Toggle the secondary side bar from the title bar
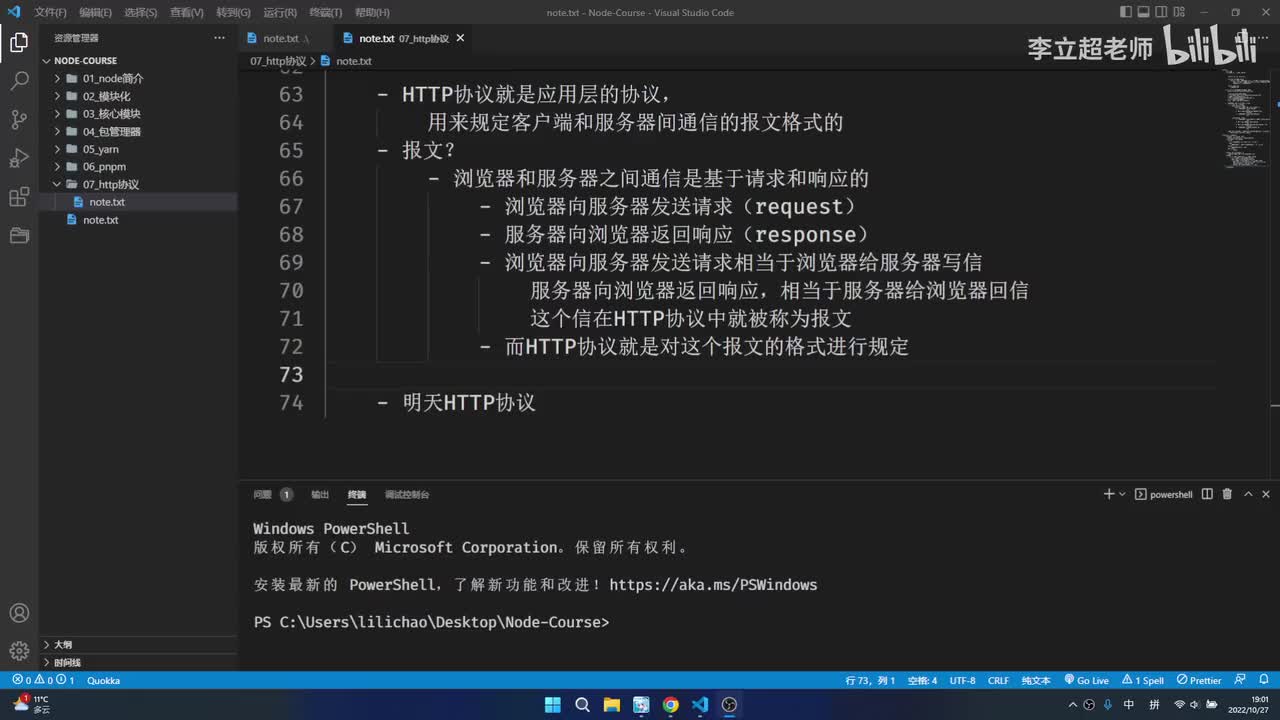 point(1163,12)
